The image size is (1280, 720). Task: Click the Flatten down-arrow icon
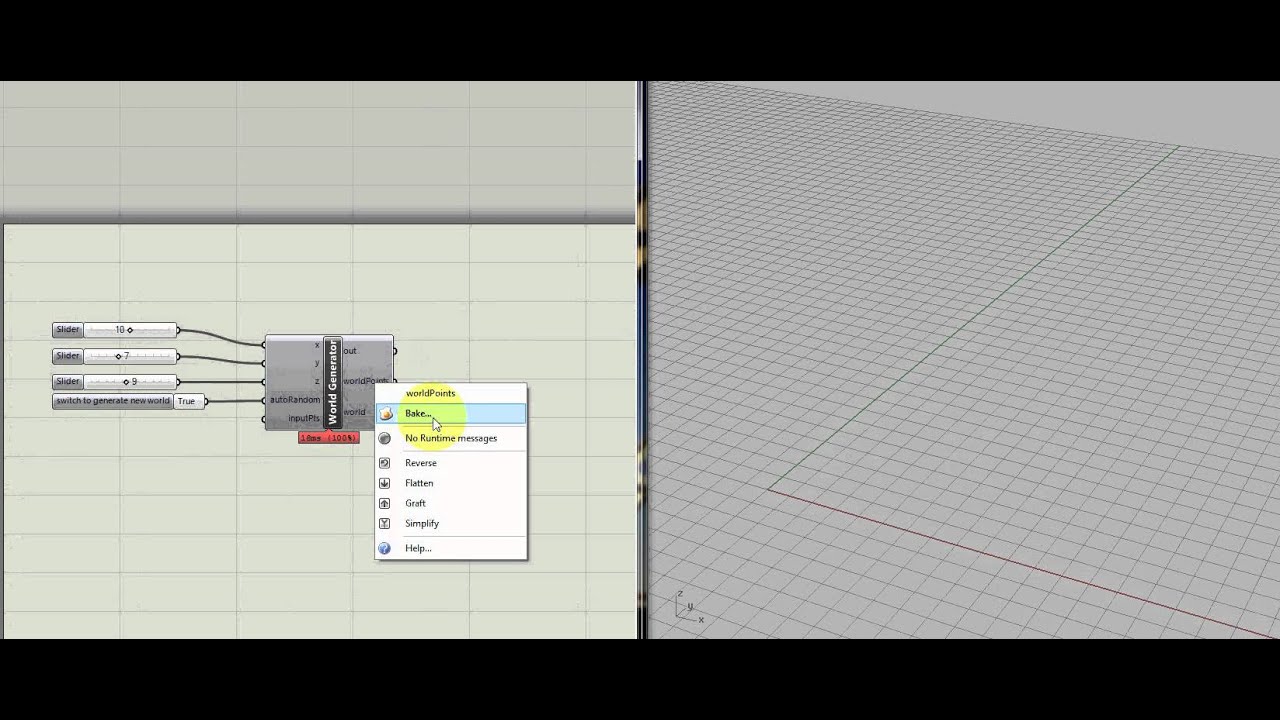385,483
